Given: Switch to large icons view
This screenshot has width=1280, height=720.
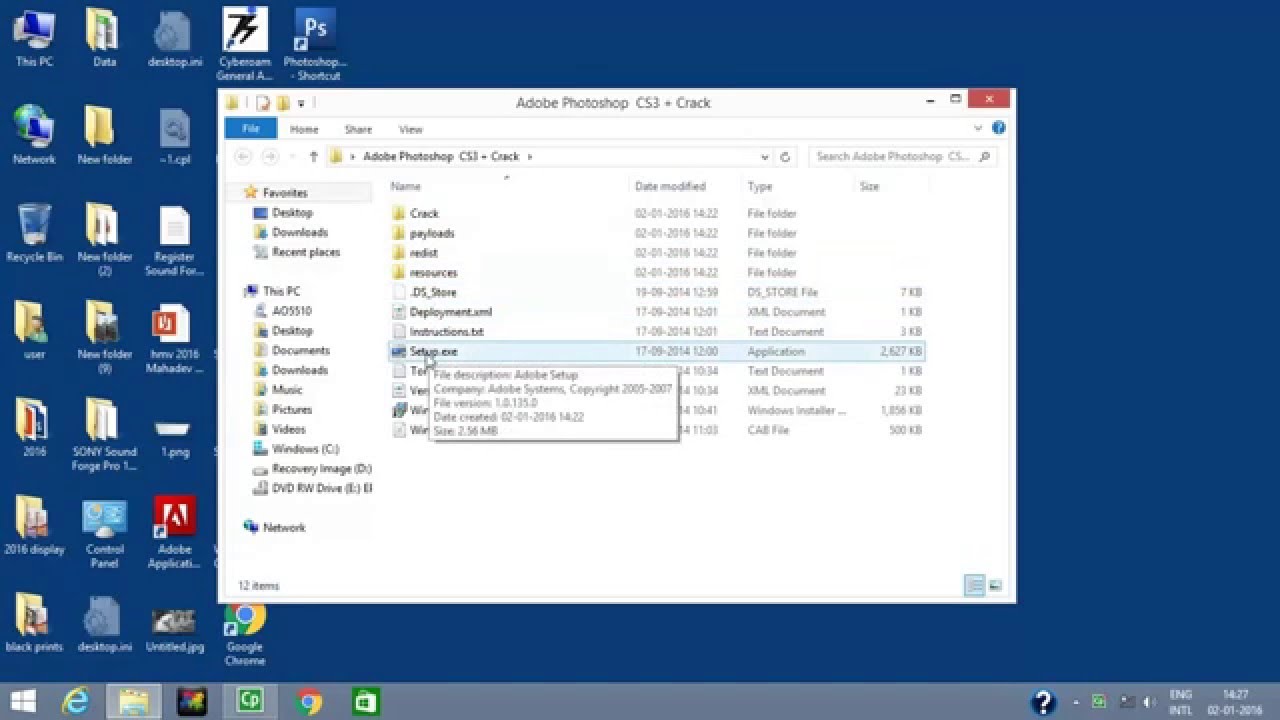Looking at the screenshot, I should pyautogui.click(x=994, y=586).
